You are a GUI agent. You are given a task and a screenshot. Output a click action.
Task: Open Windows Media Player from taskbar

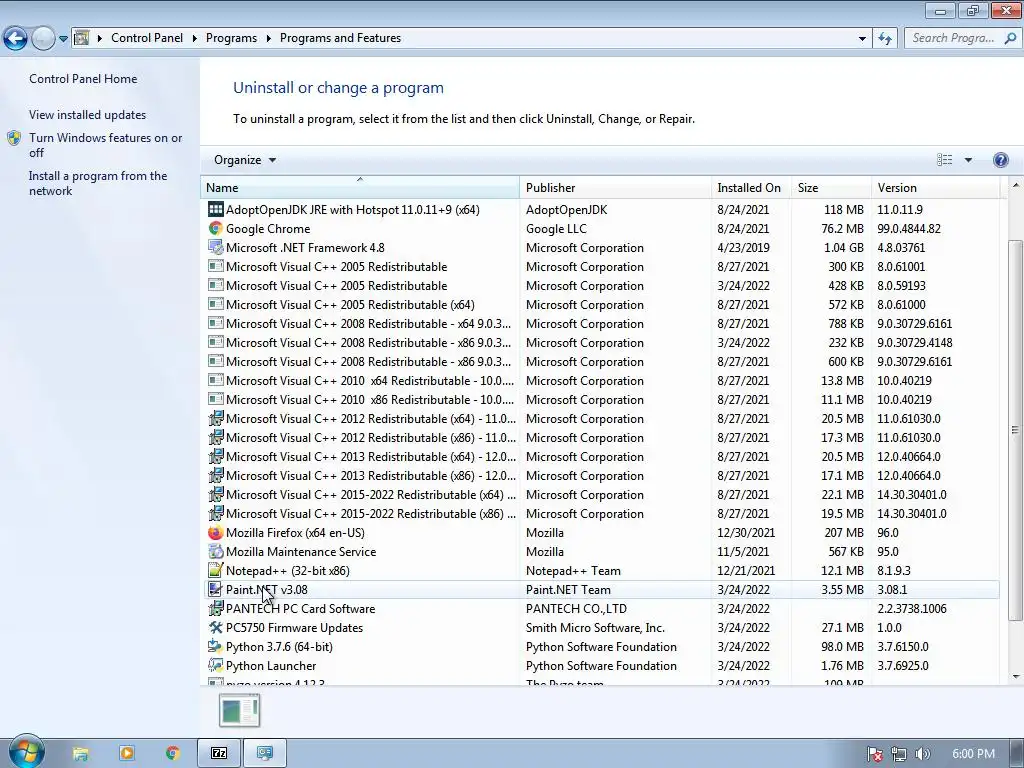click(127, 754)
